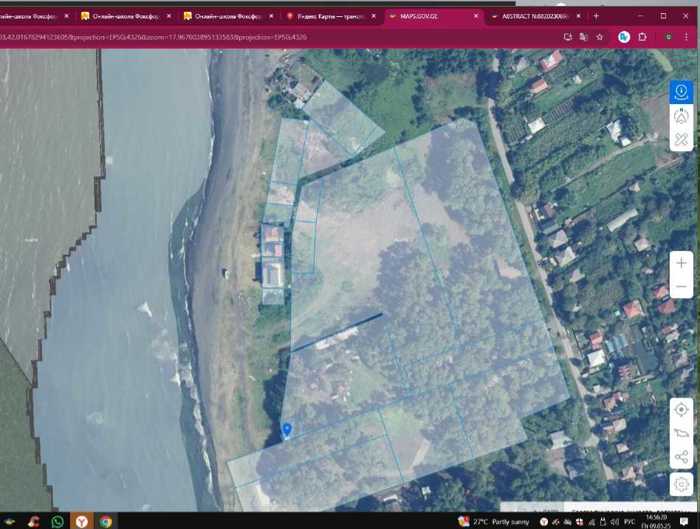Center map on my location
The image size is (700, 529).
pos(681,410)
